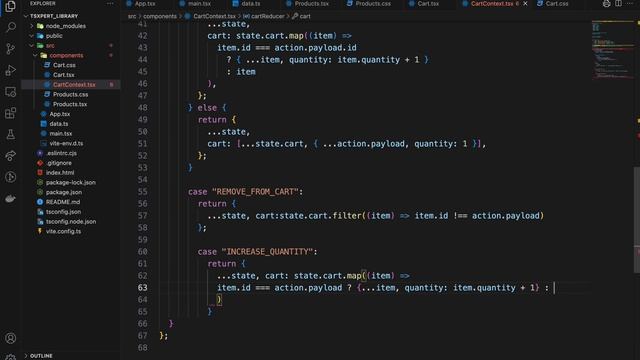Image resolution: width=640 pixels, height=360 pixels.
Task: Open the Testing flask view
Action: point(10,134)
